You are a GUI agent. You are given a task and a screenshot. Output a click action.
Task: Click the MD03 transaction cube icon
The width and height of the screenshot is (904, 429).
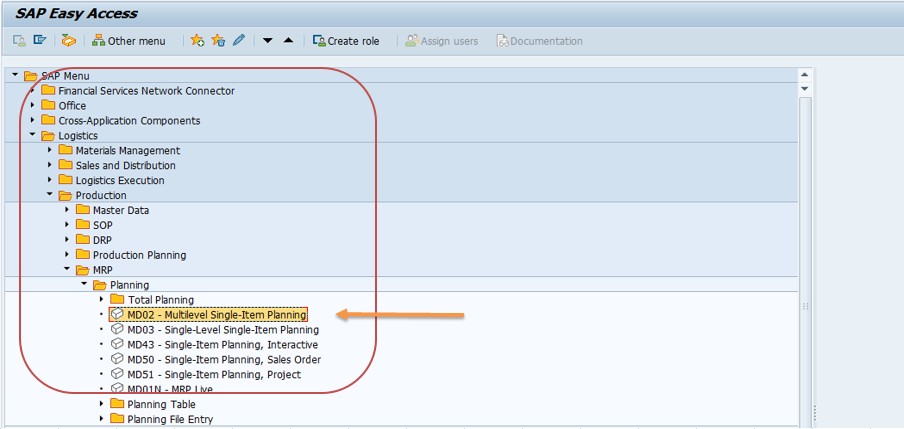(x=118, y=329)
